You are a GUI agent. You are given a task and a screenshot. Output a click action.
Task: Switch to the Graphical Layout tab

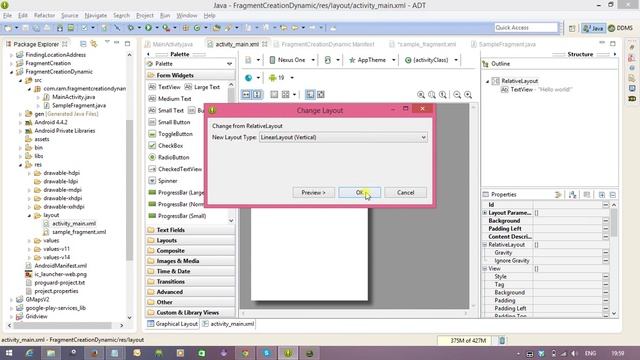pos(173,324)
